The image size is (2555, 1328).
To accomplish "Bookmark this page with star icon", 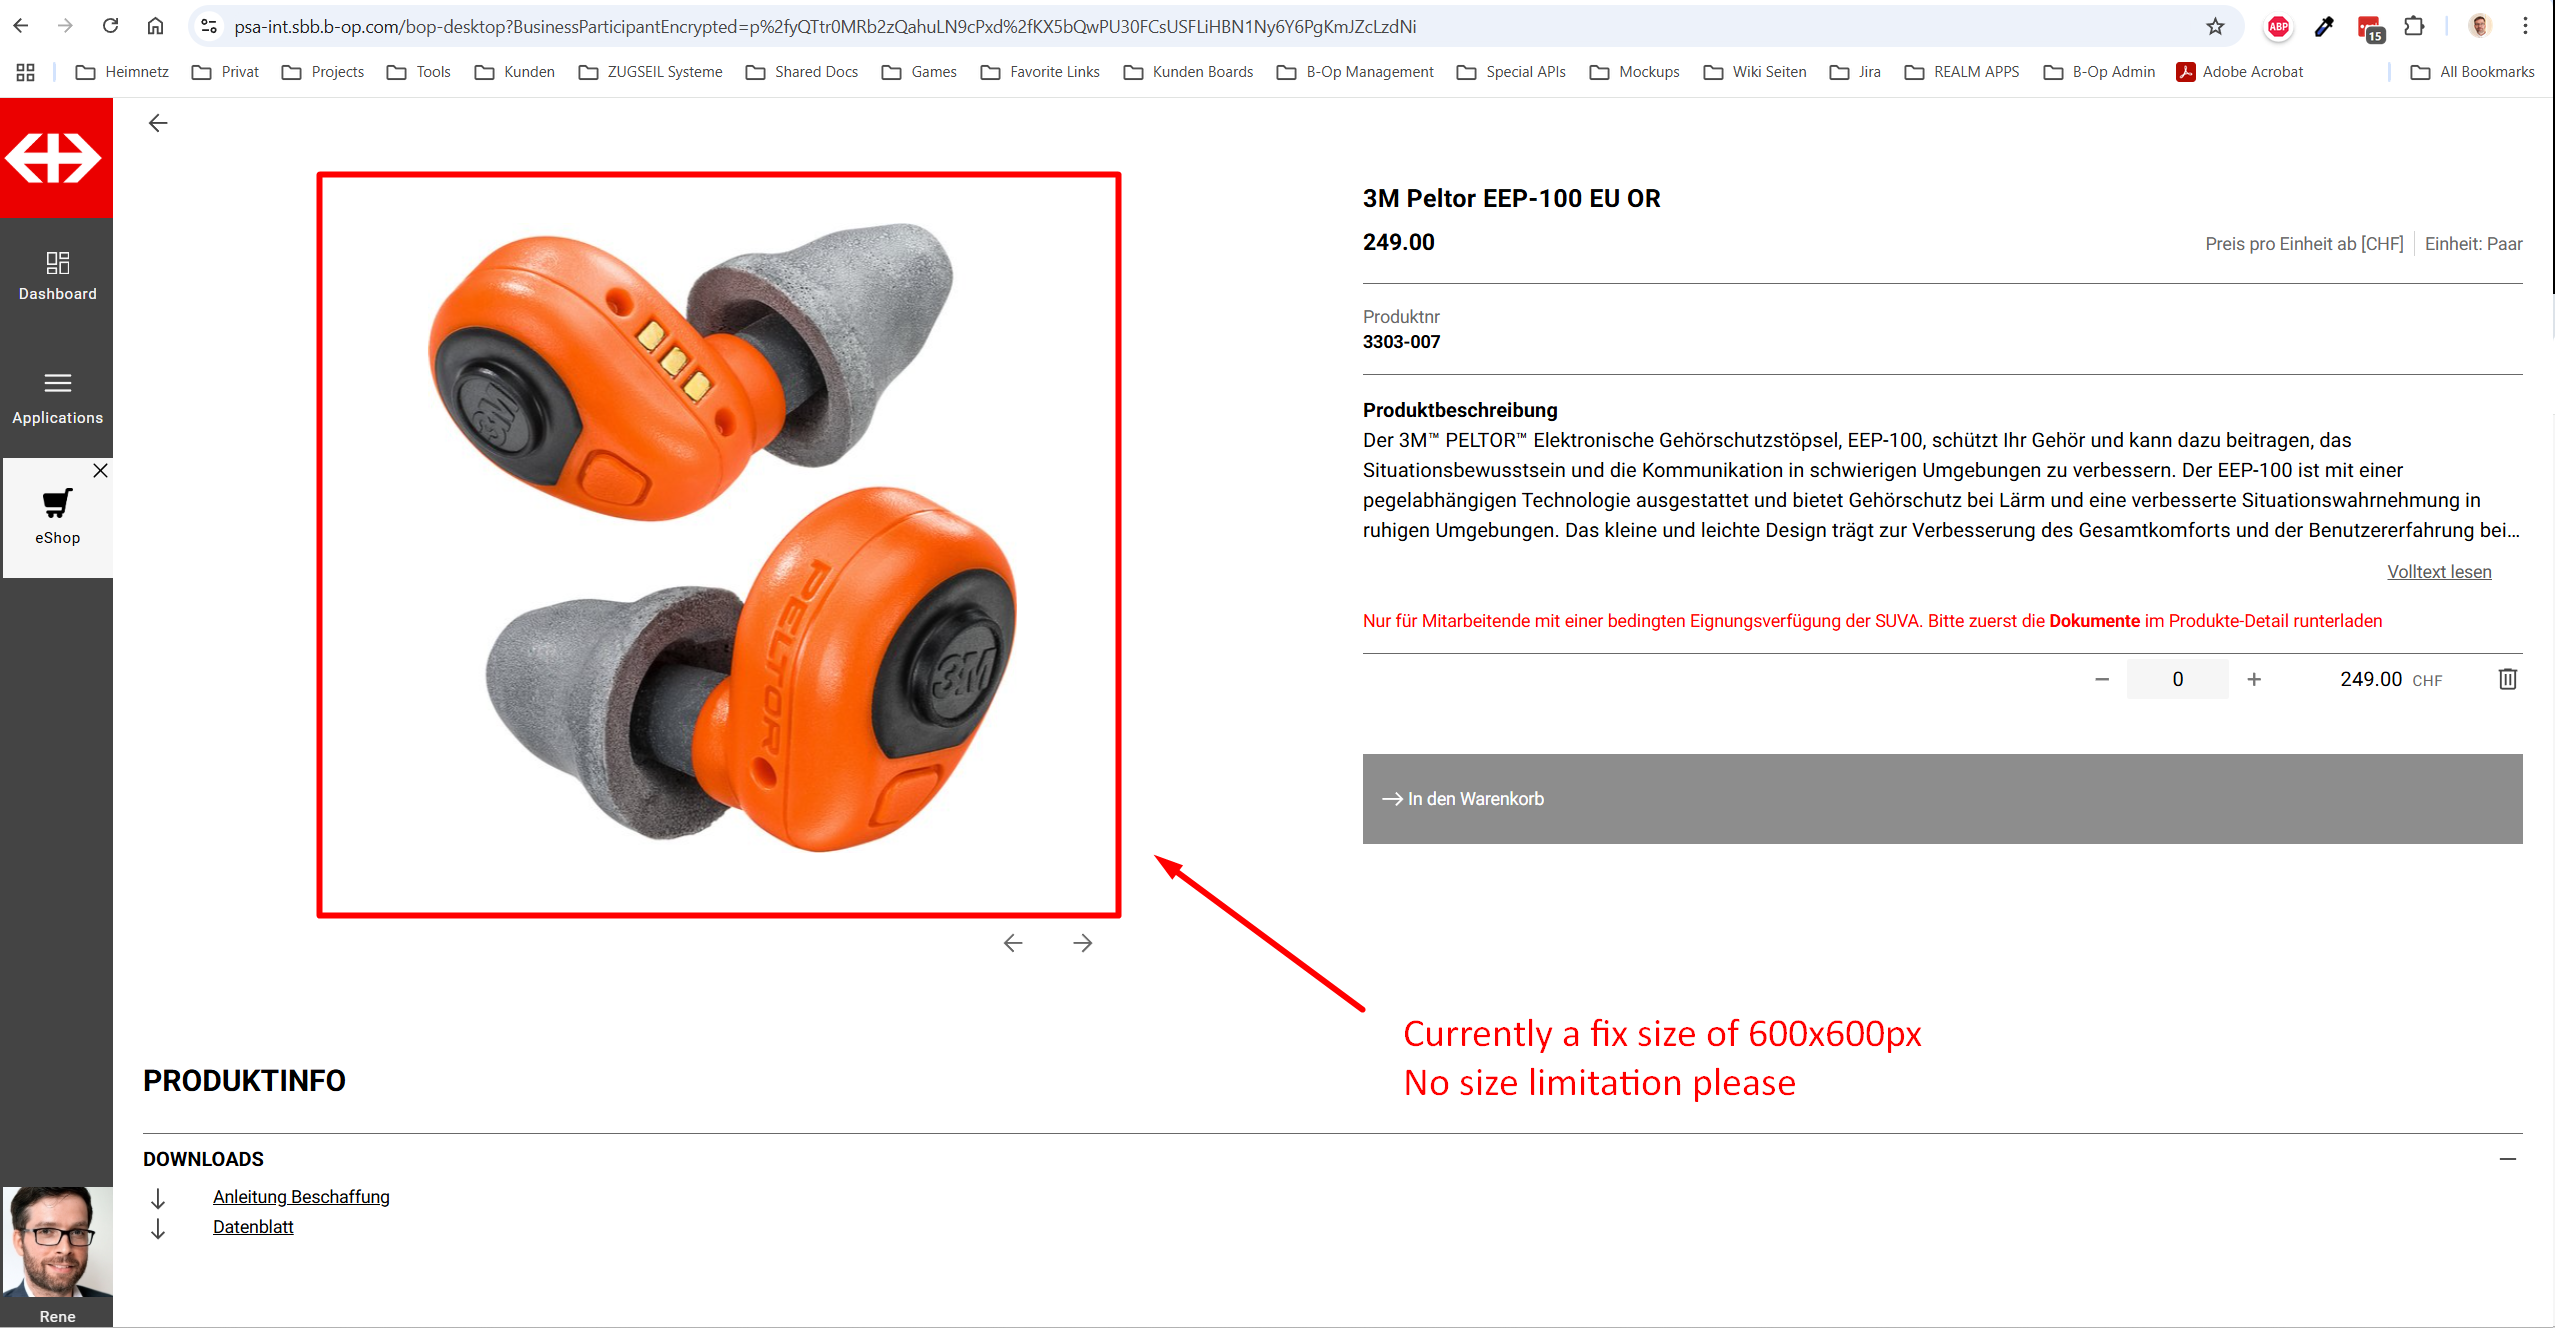I will (2215, 27).
